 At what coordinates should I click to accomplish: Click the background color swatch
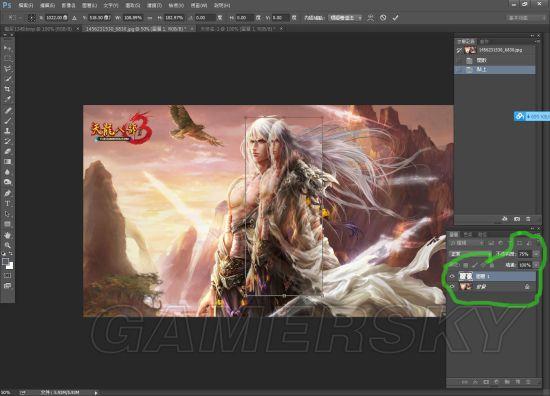click(x=10, y=266)
